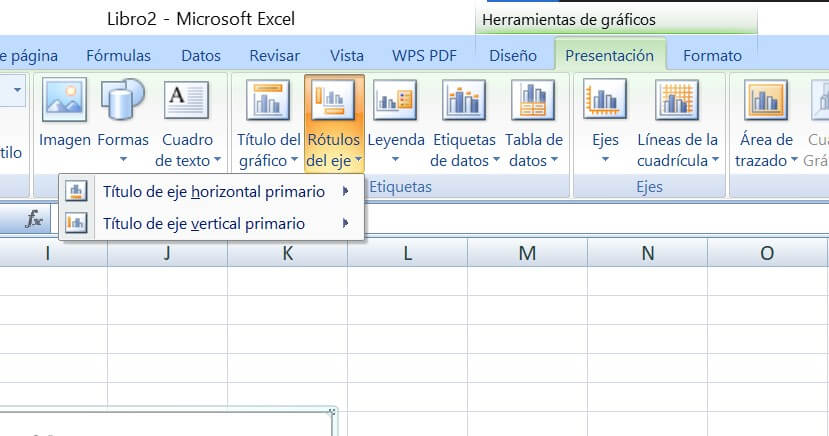Click the Título del gráfico icon
This screenshot has width=829, height=436.
tap(268, 101)
